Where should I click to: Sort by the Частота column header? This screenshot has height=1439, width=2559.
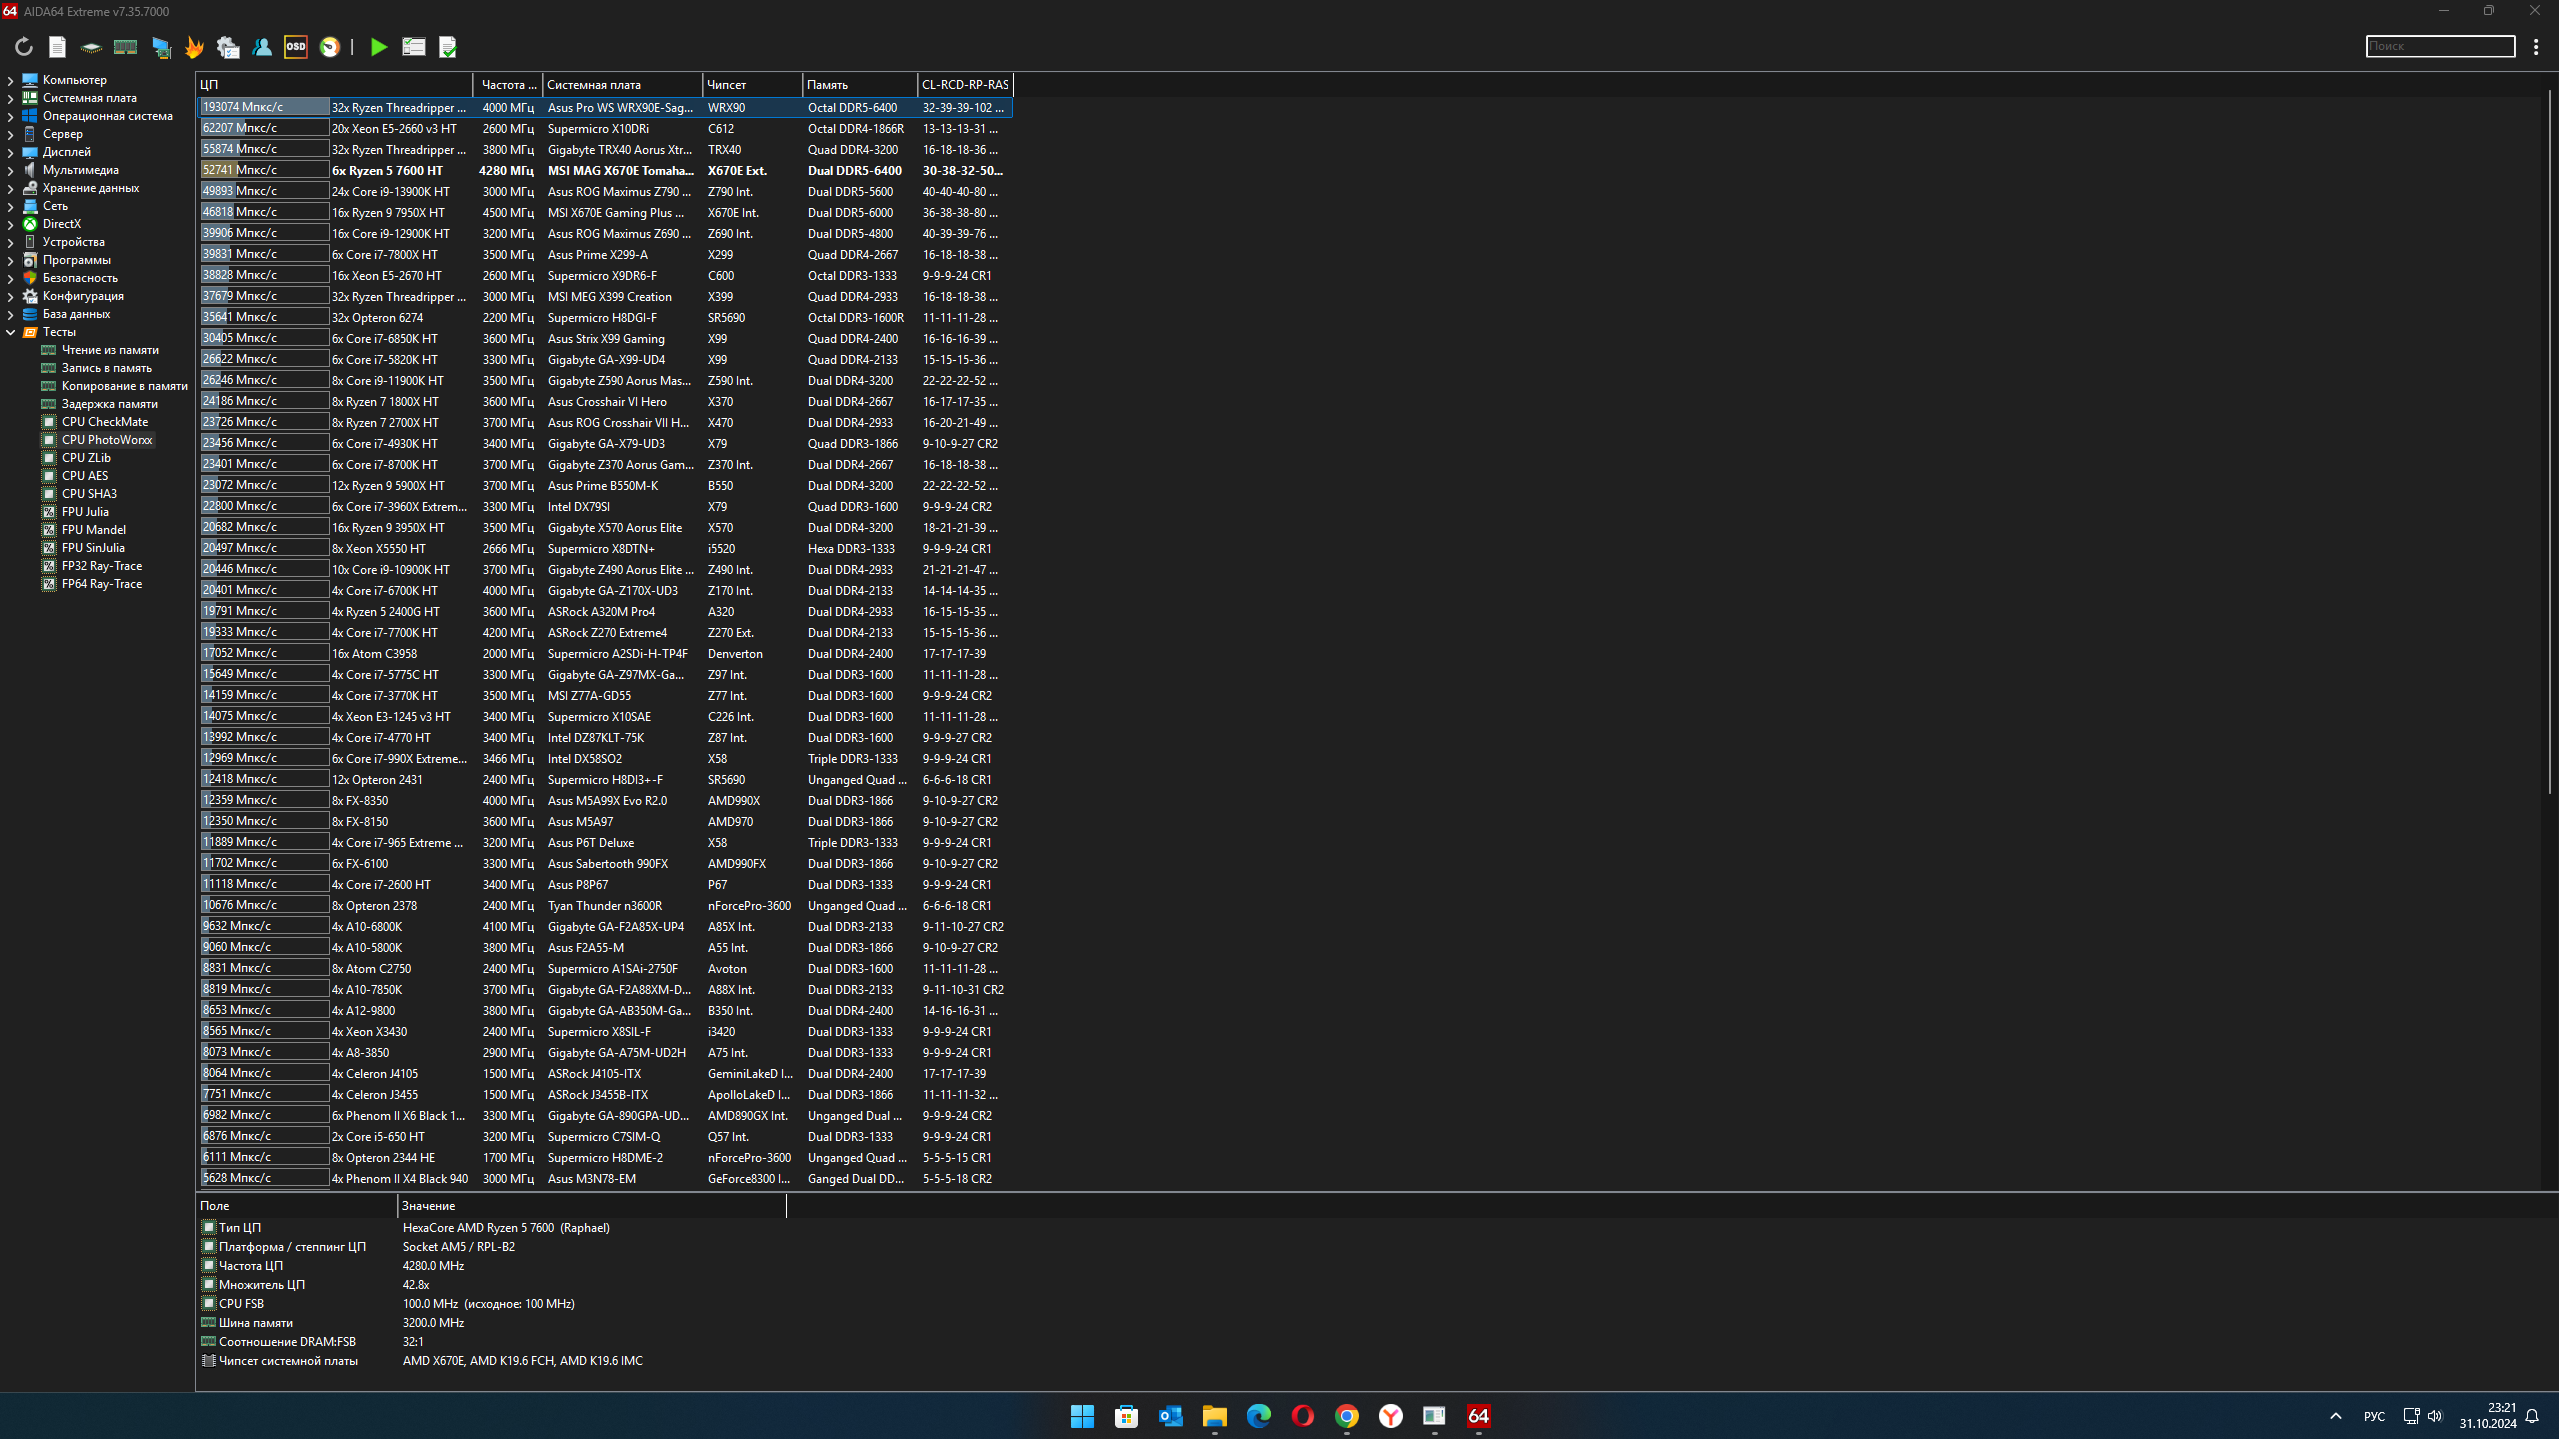[x=508, y=85]
